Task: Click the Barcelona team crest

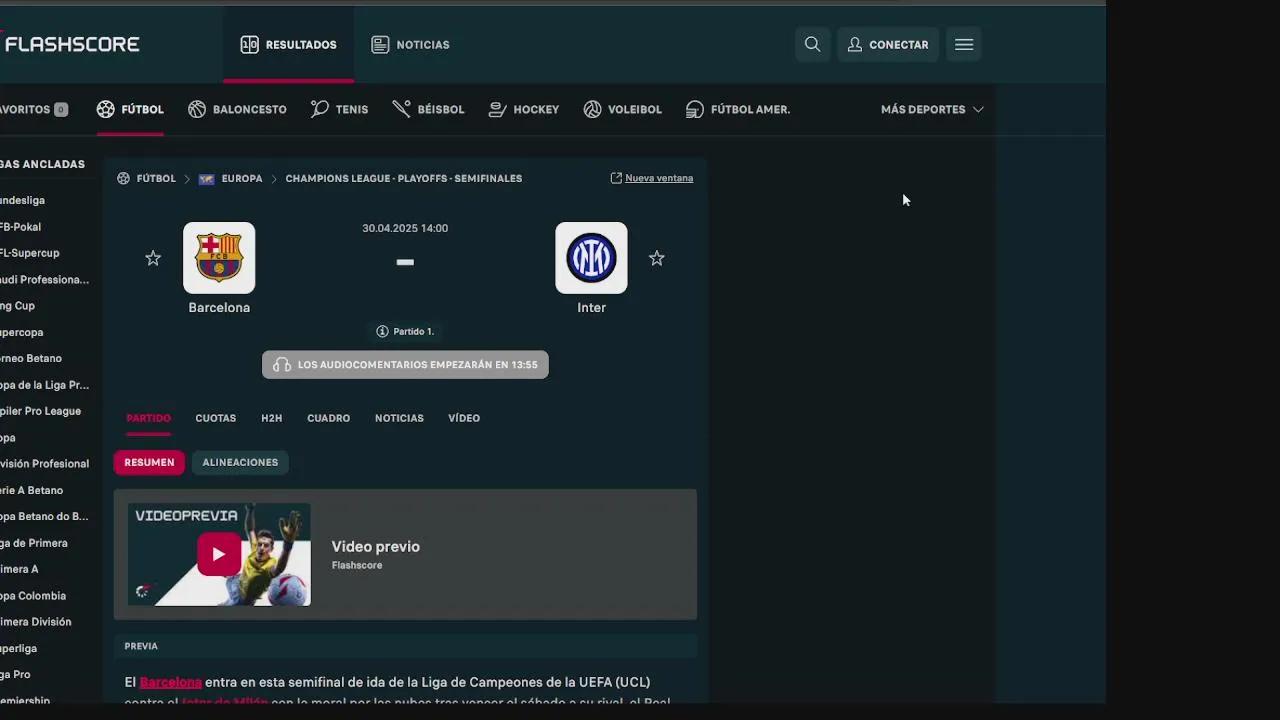Action: click(219, 258)
